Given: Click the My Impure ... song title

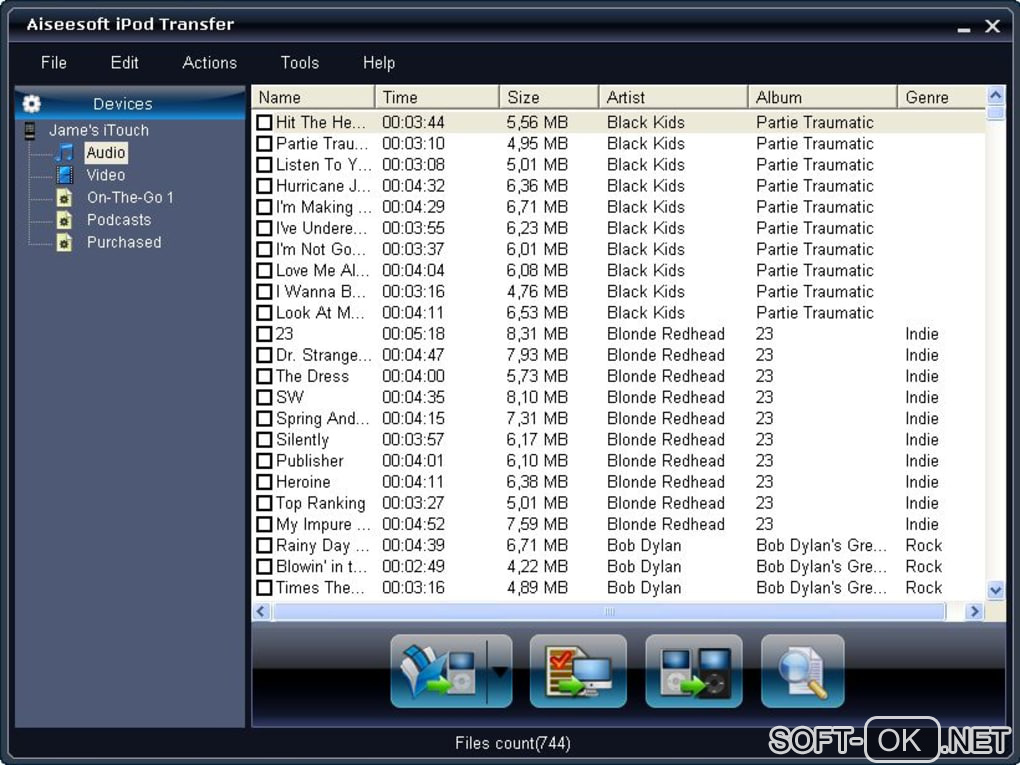Looking at the screenshot, I should tap(323, 524).
